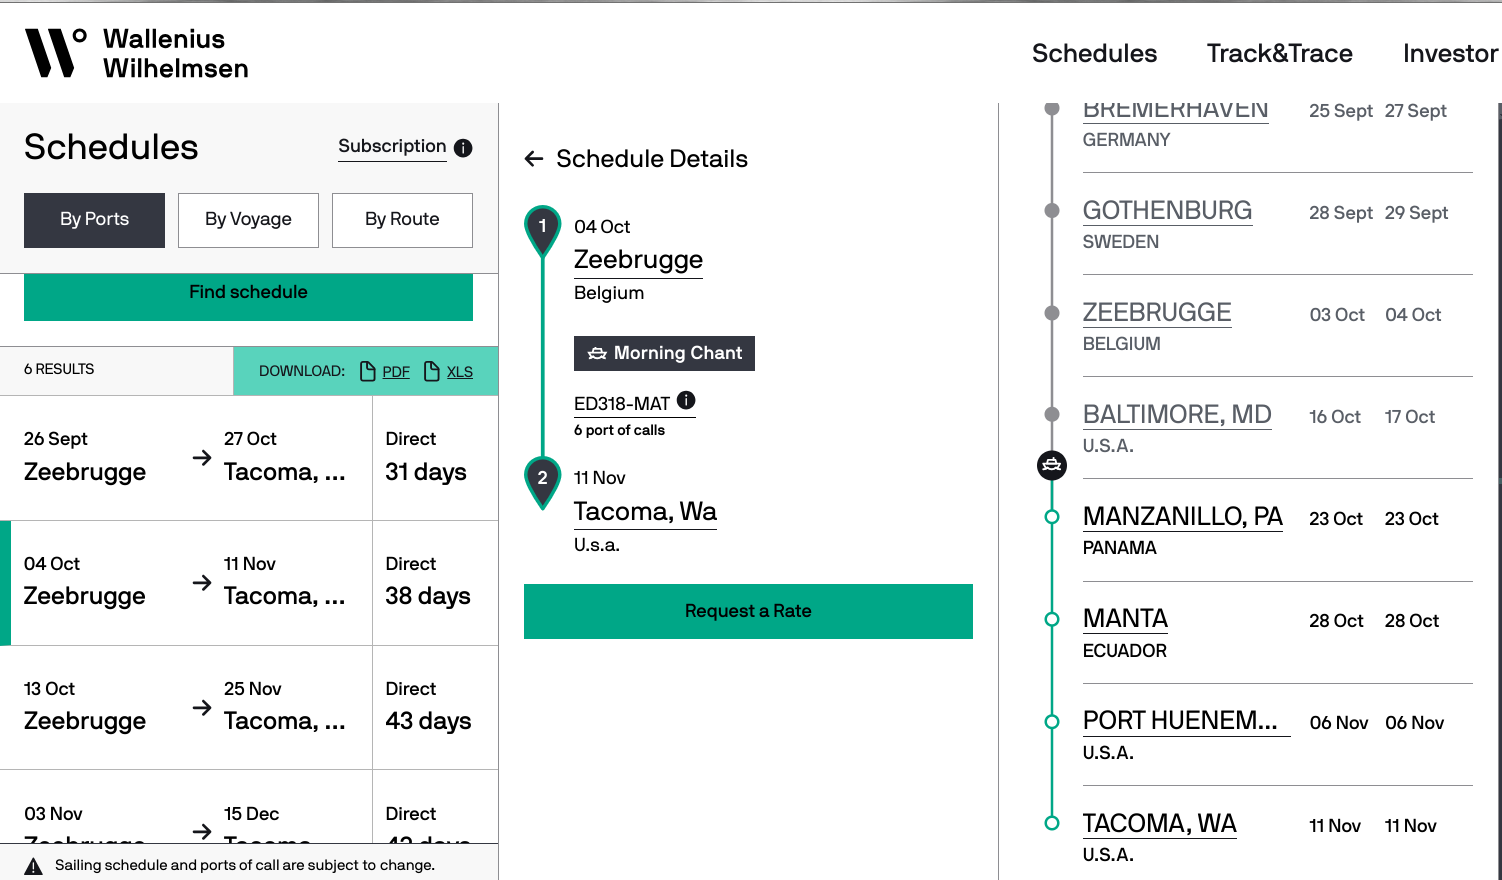Image resolution: width=1502 pixels, height=880 pixels.
Task: Click the vessel position ship icon
Action: click(1052, 465)
